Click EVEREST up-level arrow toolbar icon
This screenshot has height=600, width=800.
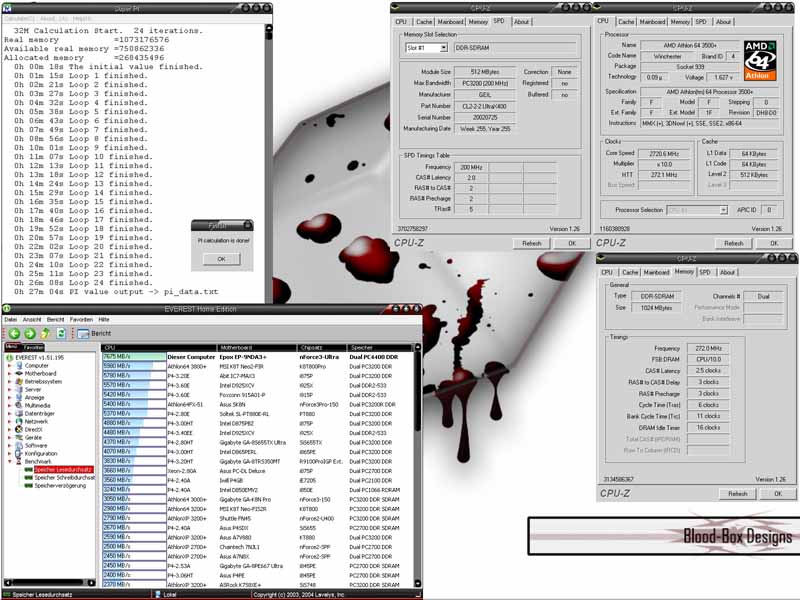[45, 333]
